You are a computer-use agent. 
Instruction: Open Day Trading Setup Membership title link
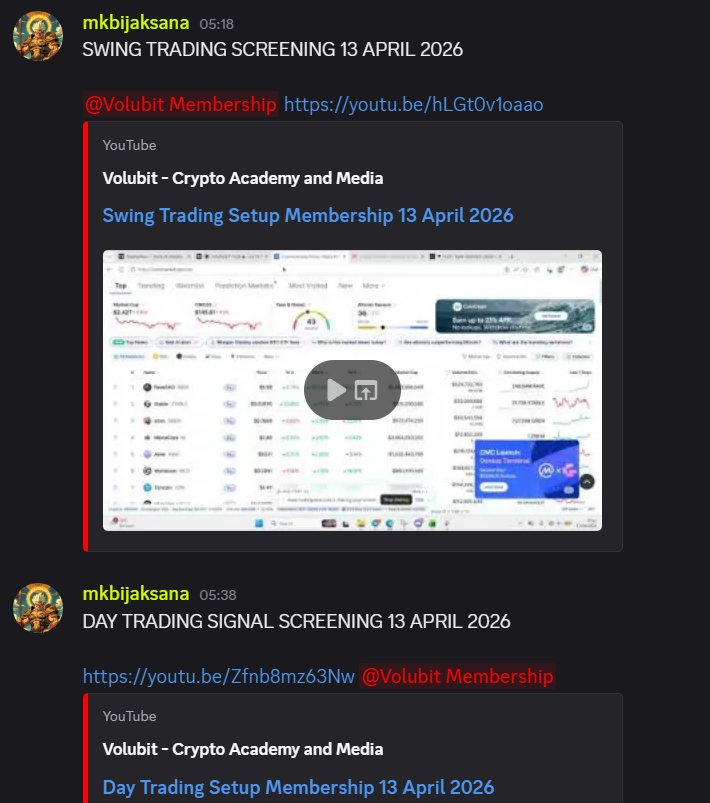(x=298, y=787)
